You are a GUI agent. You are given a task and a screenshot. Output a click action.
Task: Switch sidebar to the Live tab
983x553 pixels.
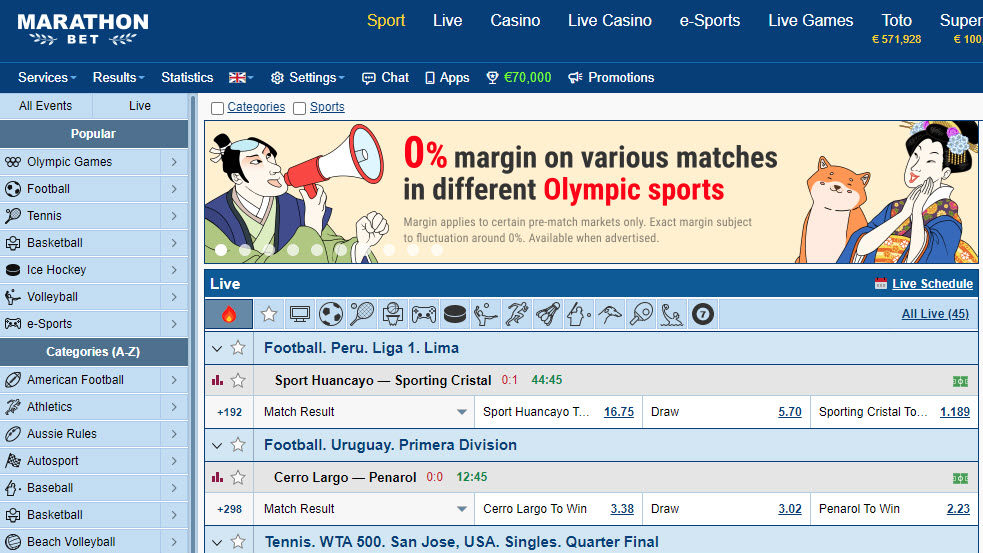140,106
